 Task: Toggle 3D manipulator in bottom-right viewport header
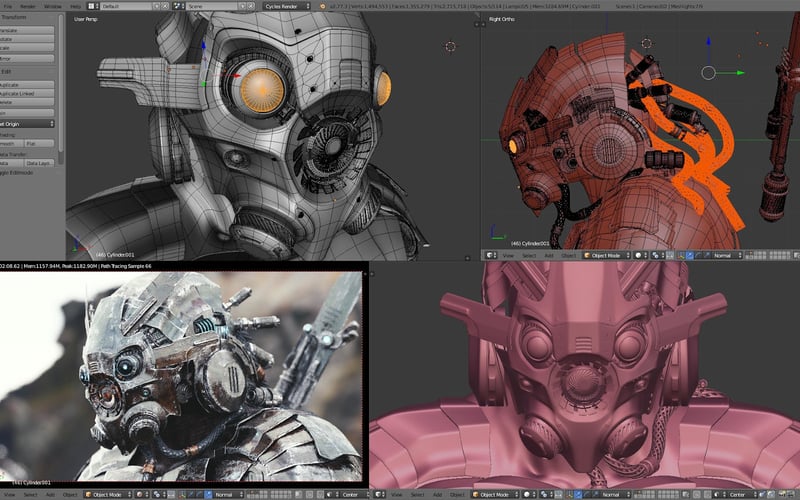click(x=569, y=494)
